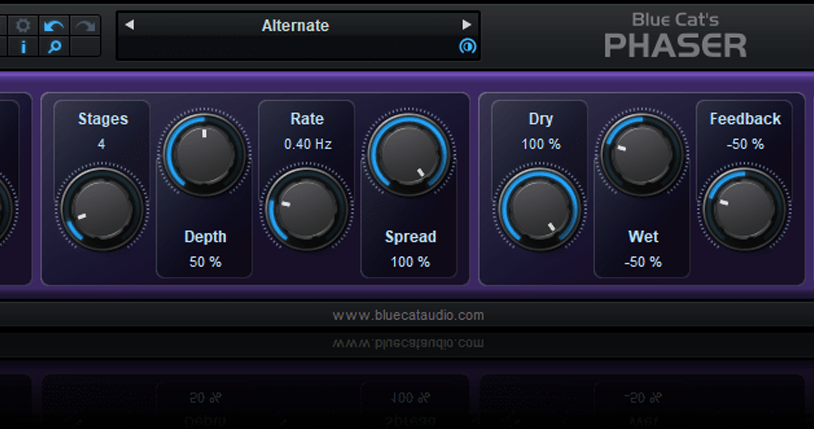
Task: Click the Dry level knob
Action: (541, 209)
